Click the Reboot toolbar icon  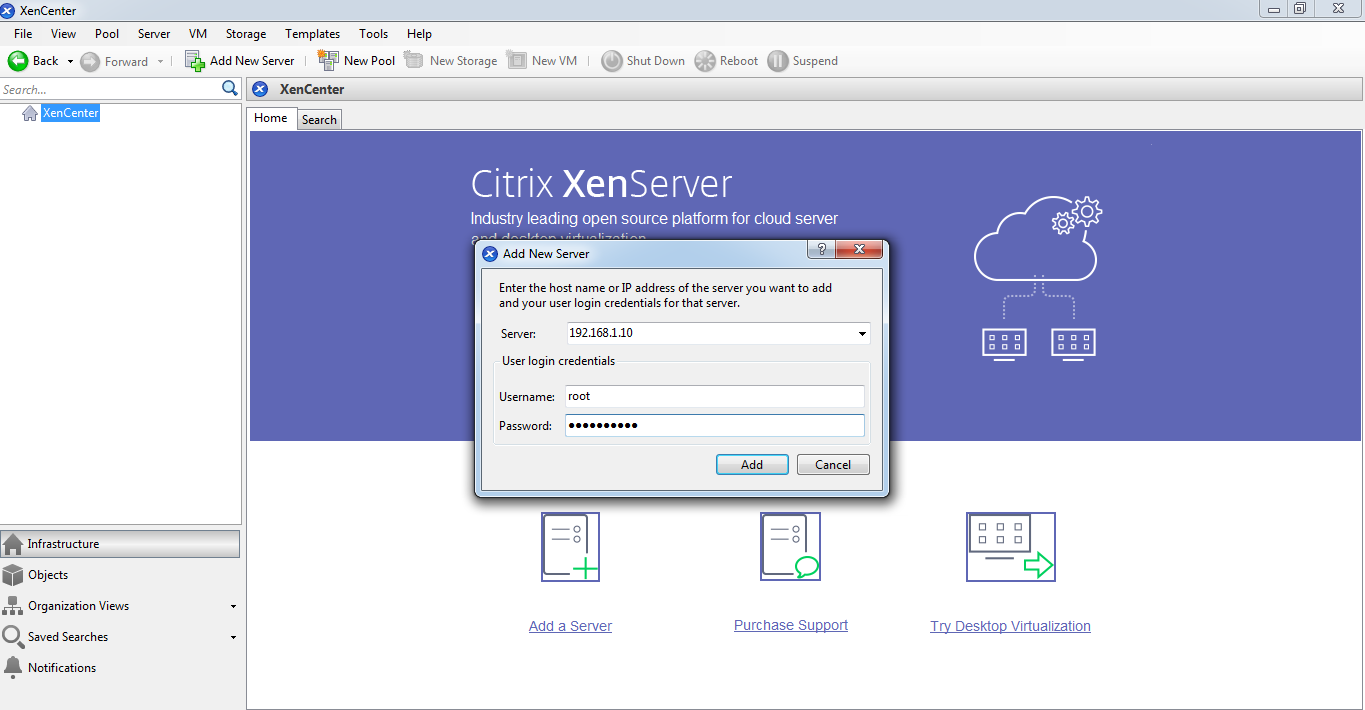tap(705, 61)
